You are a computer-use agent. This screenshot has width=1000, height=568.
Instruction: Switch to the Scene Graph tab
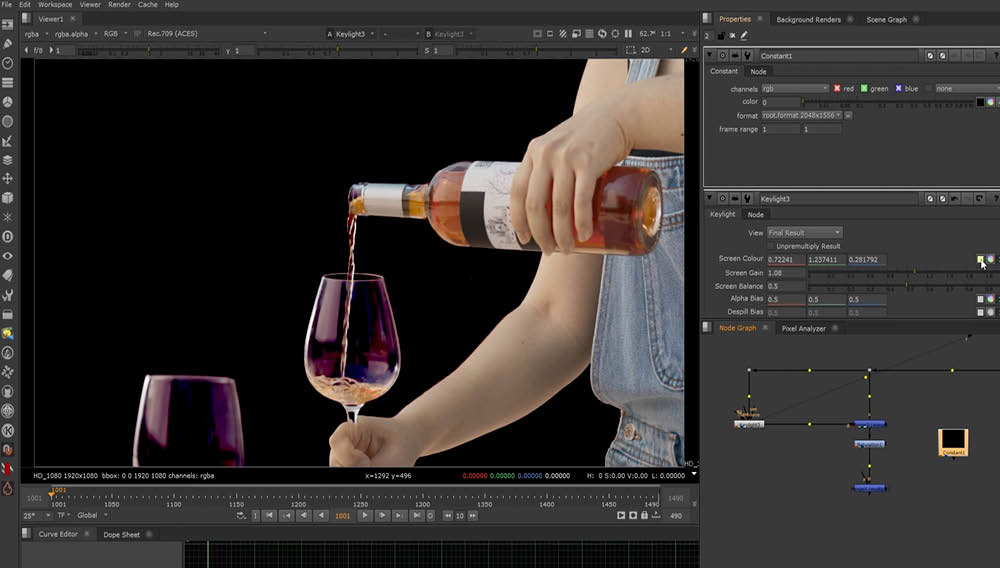tap(886, 19)
